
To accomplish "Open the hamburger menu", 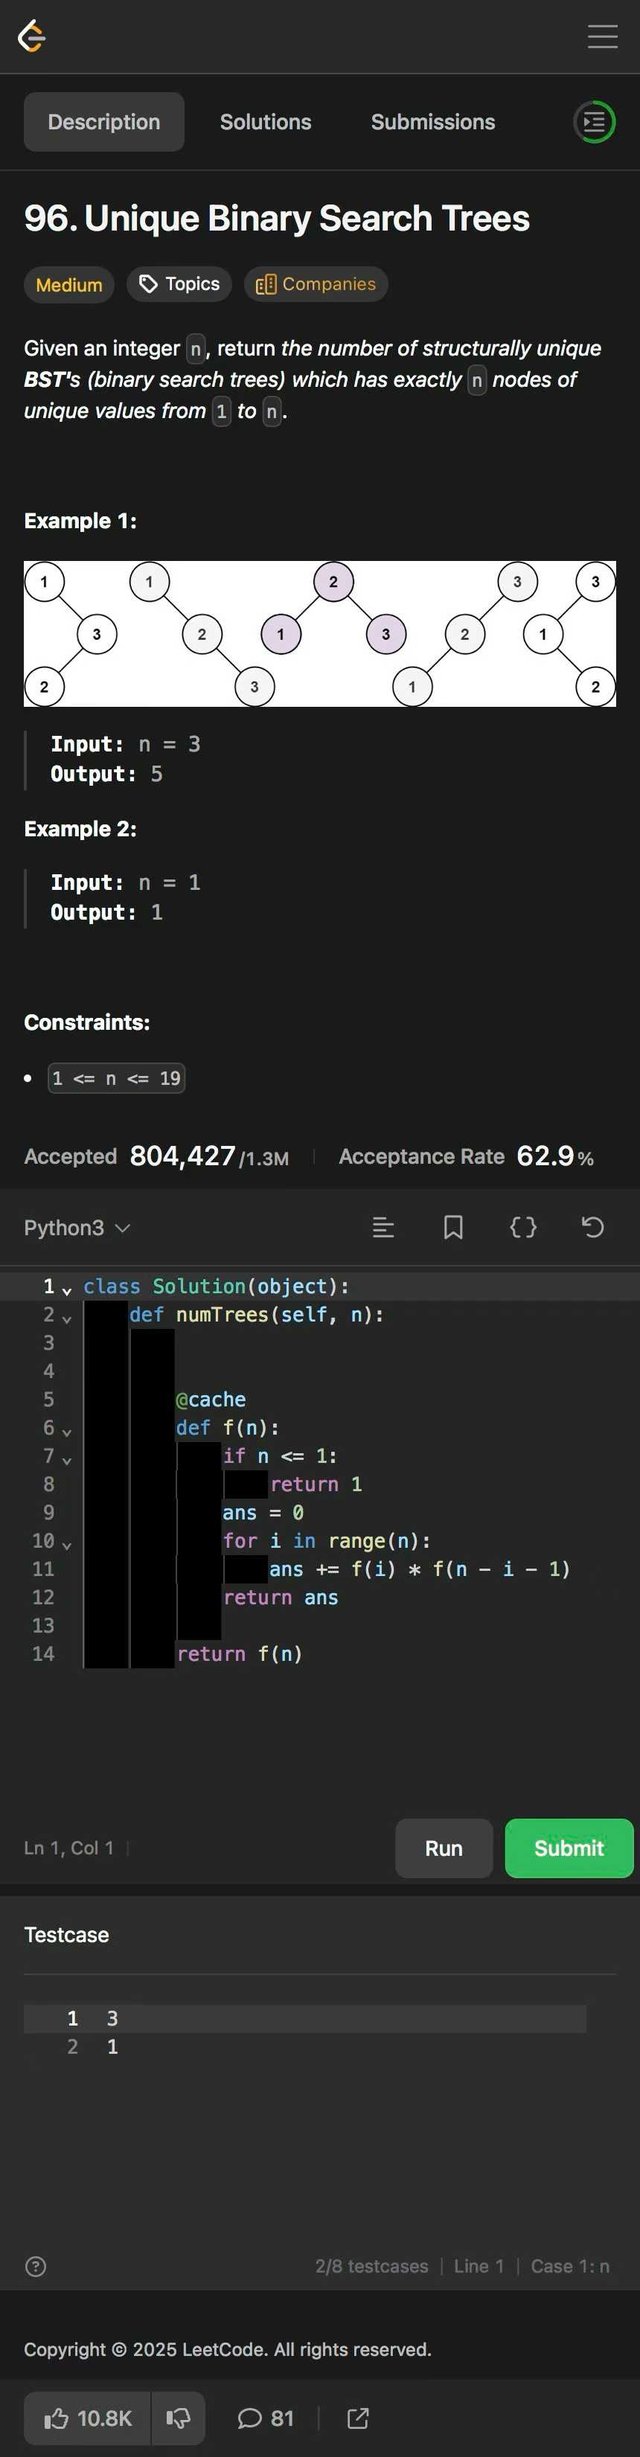I will point(602,37).
